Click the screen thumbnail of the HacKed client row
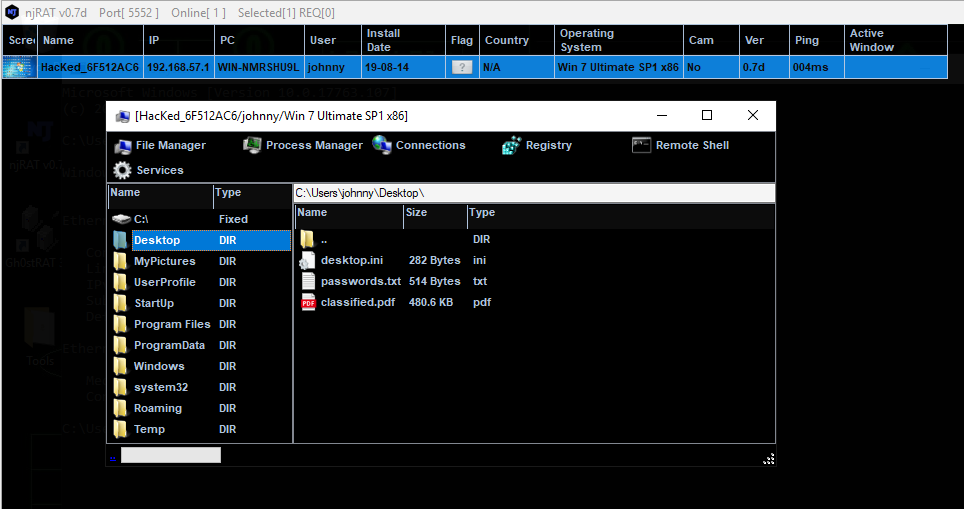The image size is (964, 509). click(20, 67)
